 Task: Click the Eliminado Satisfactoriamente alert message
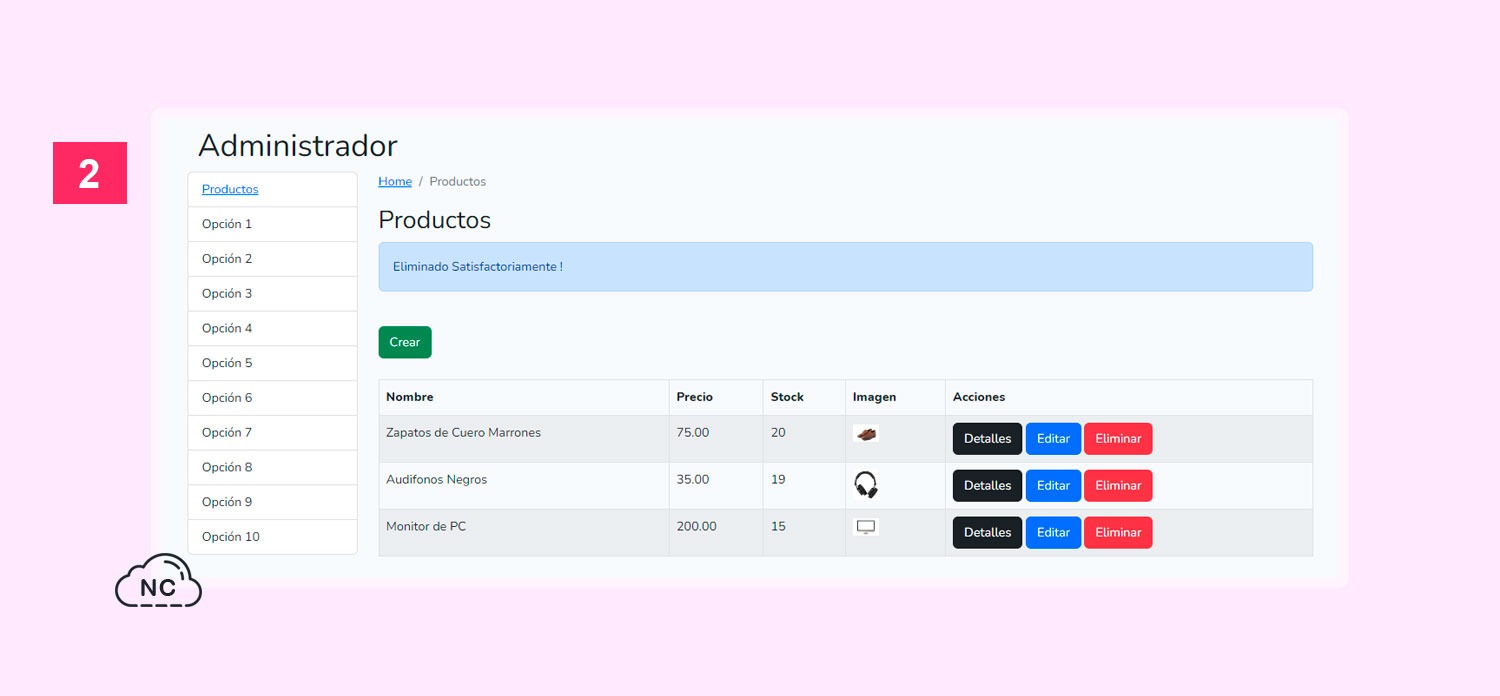pyautogui.click(x=845, y=267)
